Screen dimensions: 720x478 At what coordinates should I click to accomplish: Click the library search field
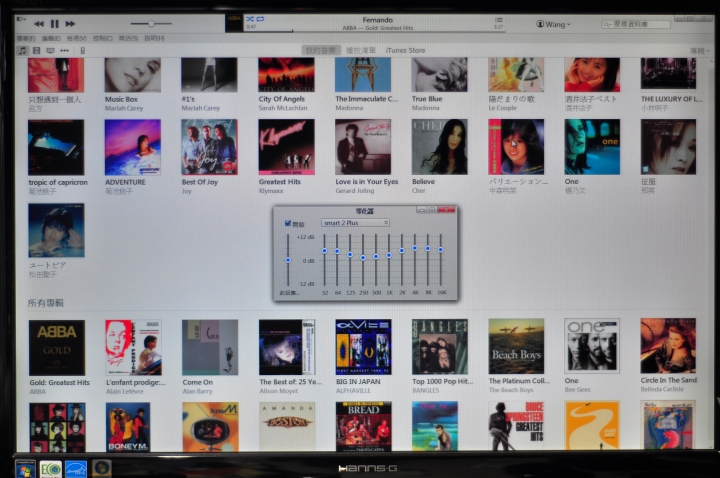point(636,24)
